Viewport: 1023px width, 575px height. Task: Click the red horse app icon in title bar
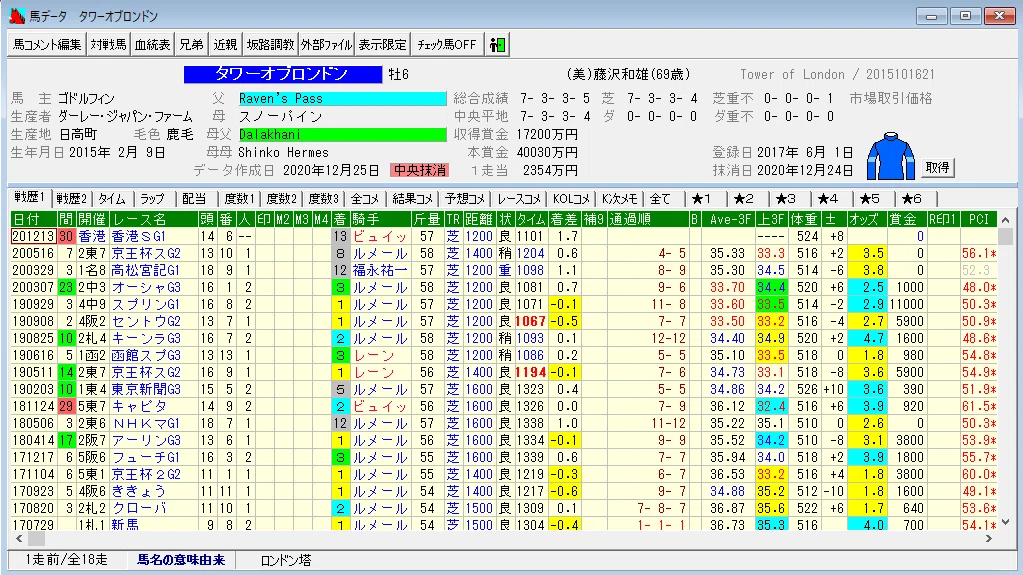click(x=17, y=16)
